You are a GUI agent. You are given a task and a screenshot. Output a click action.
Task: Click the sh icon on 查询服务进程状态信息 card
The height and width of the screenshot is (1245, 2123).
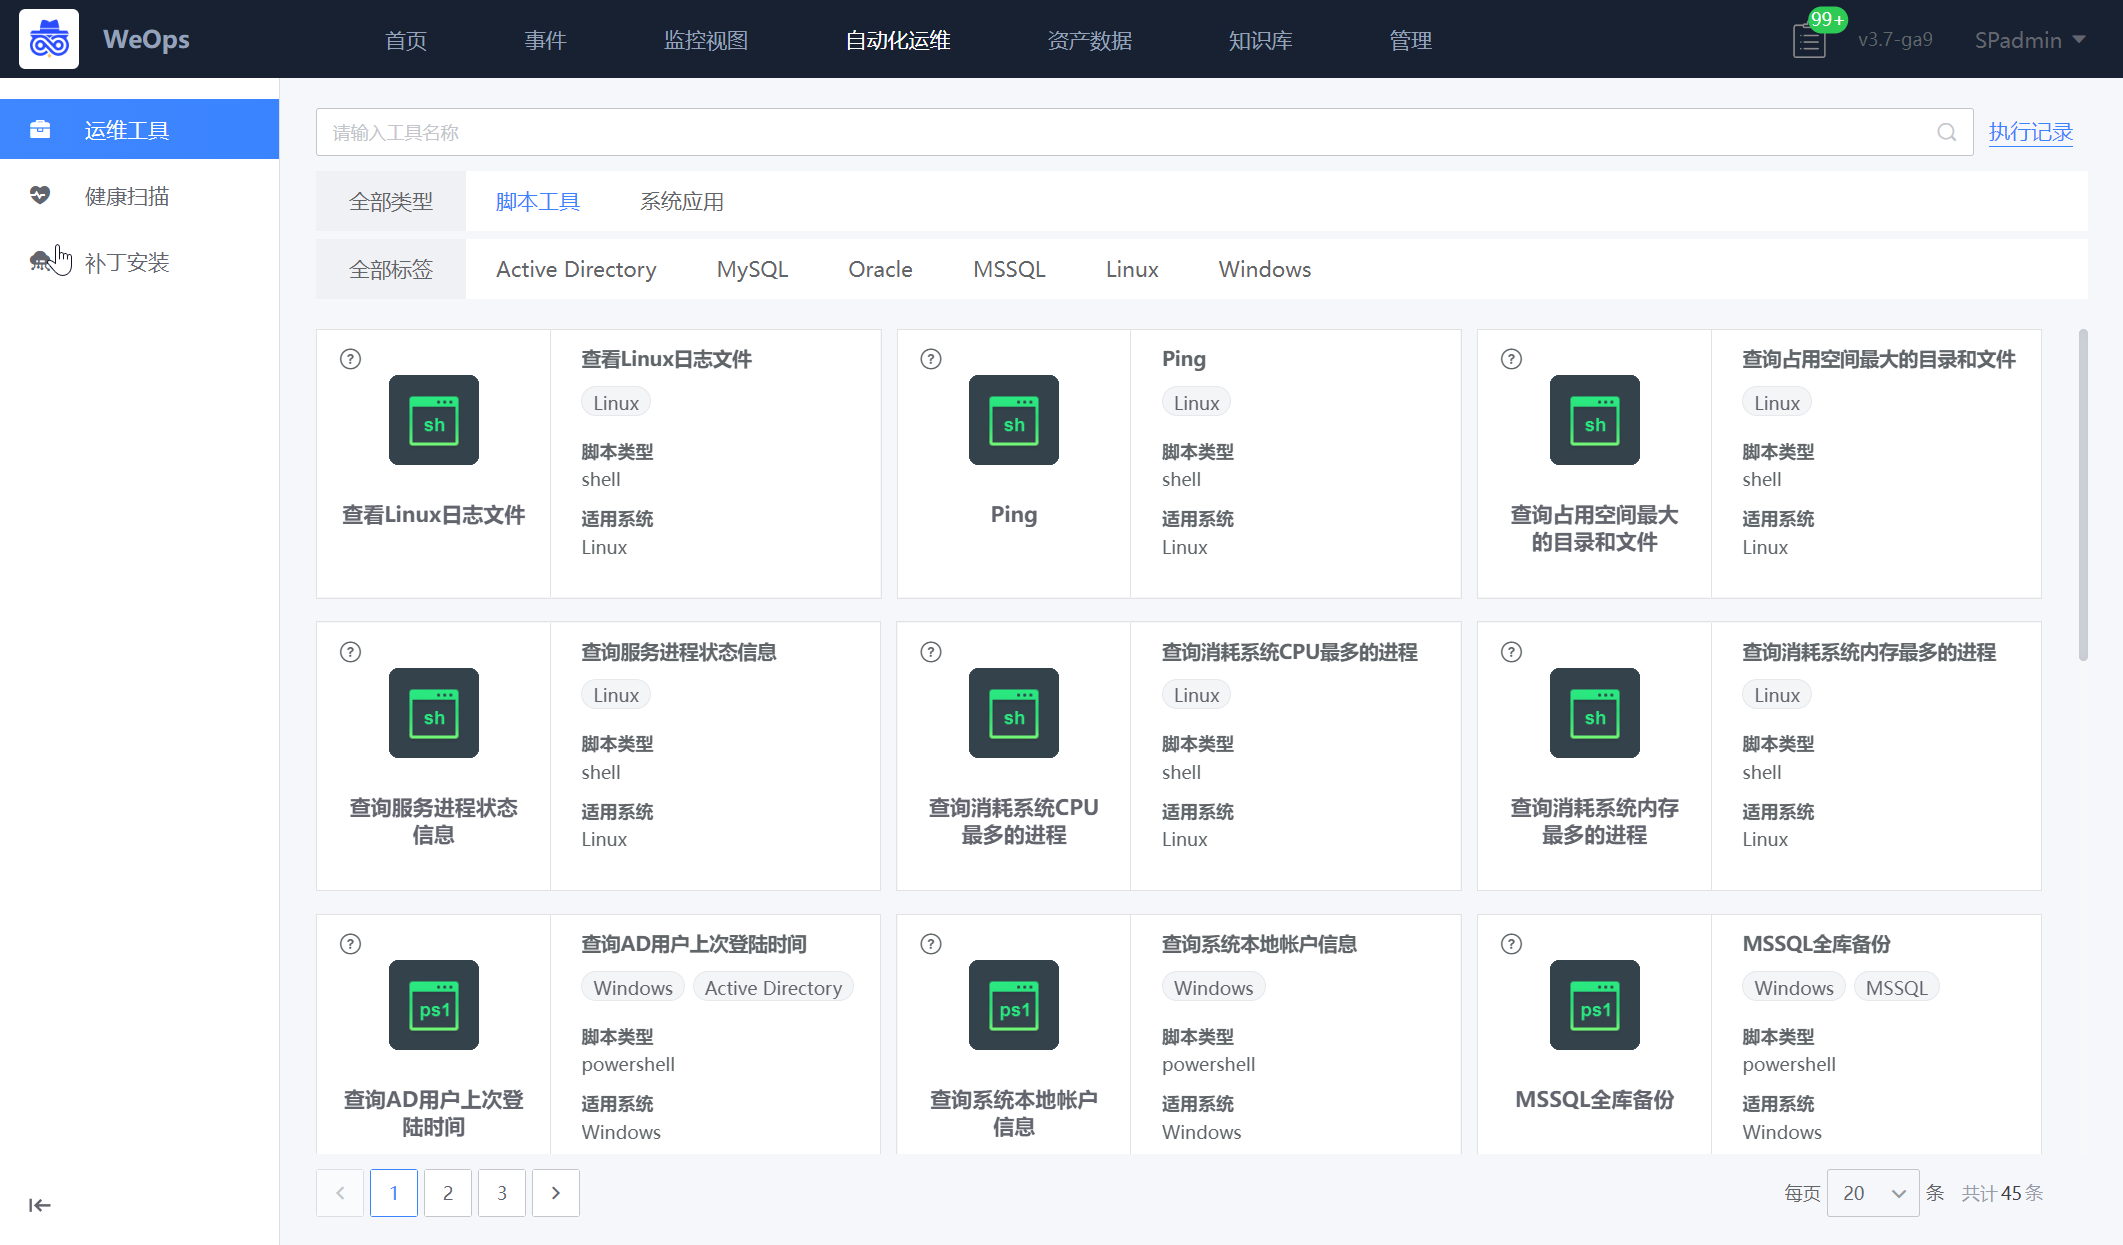tap(433, 713)
